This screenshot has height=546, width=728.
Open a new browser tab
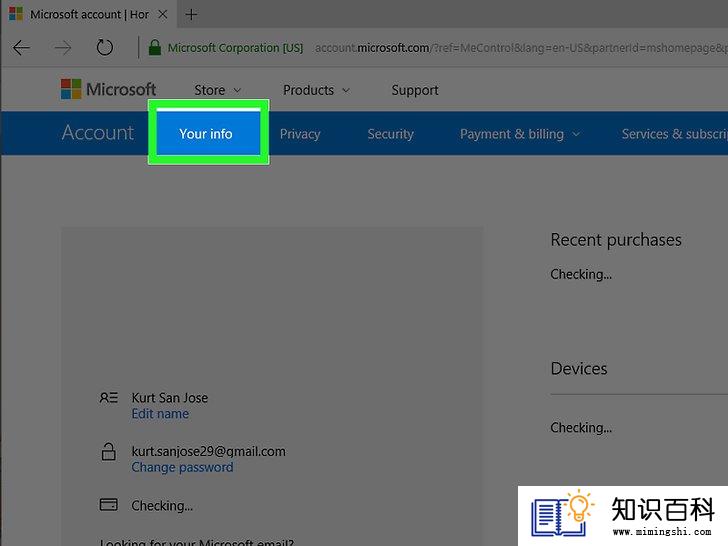coord(191,14)
